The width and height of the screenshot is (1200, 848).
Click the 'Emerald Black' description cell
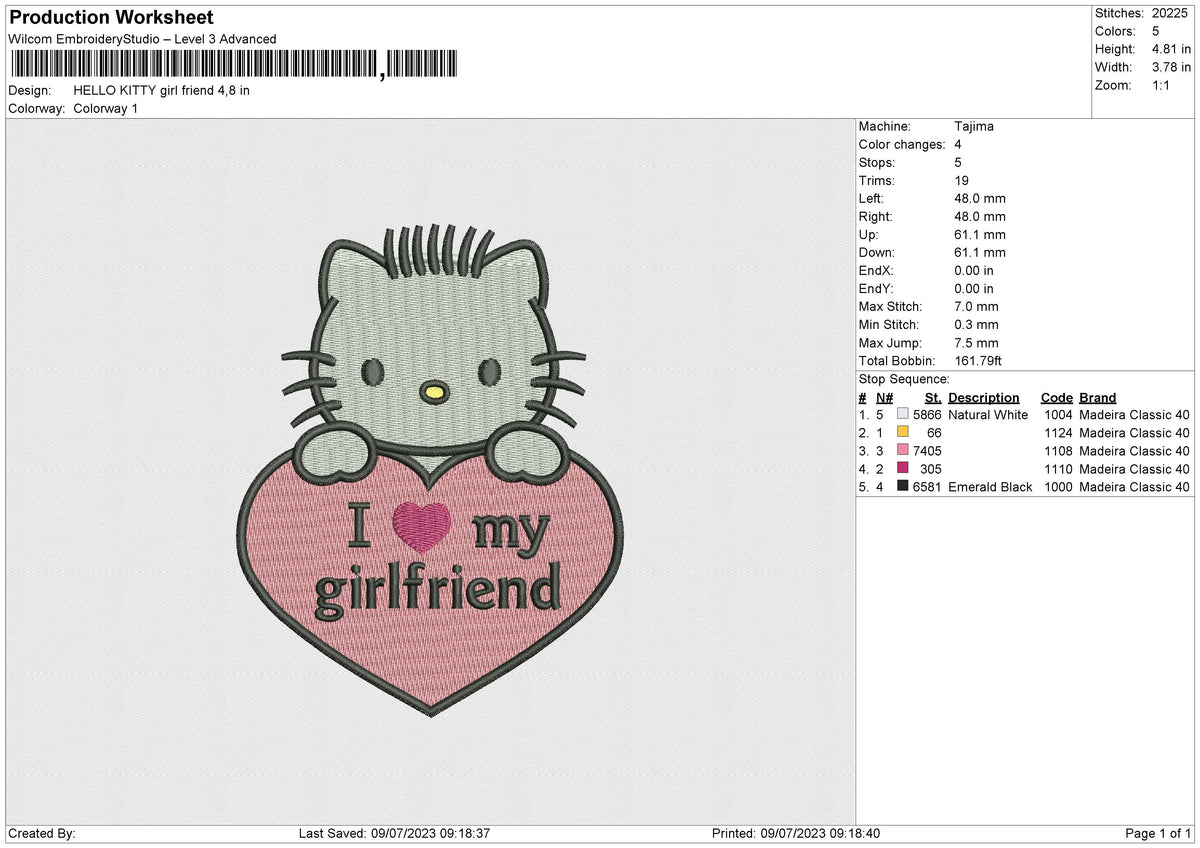[990, 486]
